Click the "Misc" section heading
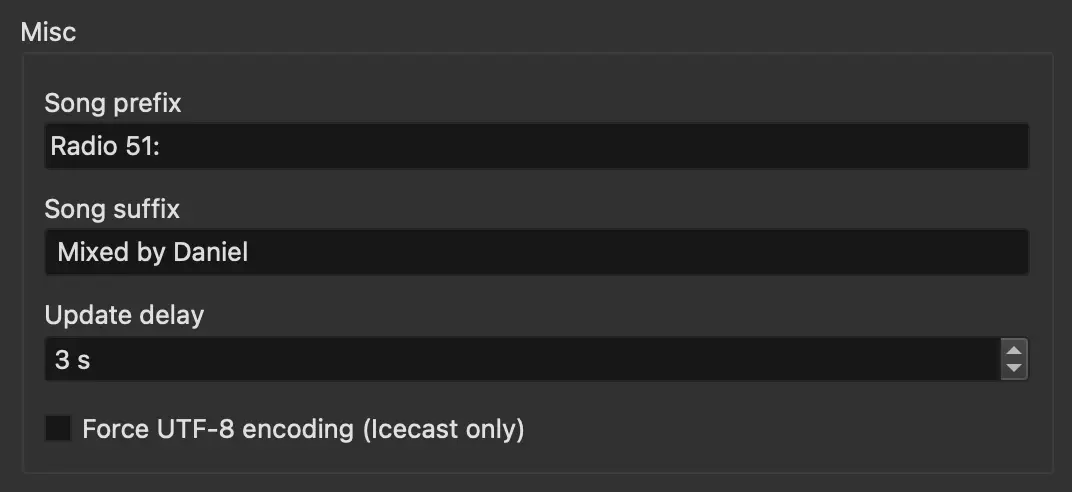This screenshot has height=492, width=1072. tap(48, 32)
